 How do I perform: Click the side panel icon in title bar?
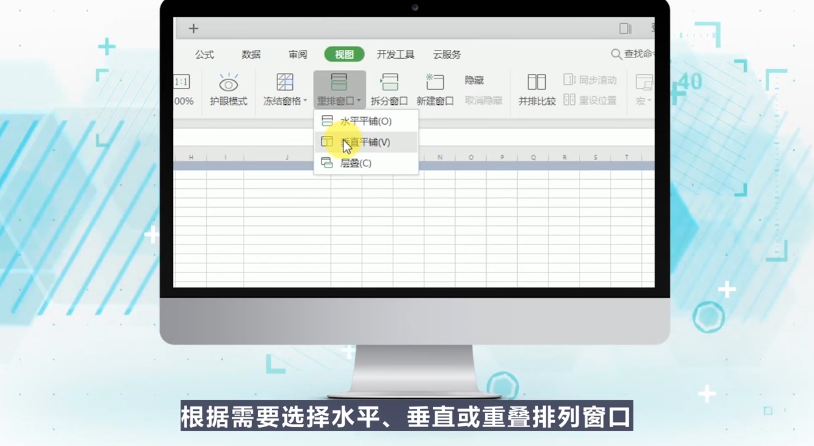point(625,29)
